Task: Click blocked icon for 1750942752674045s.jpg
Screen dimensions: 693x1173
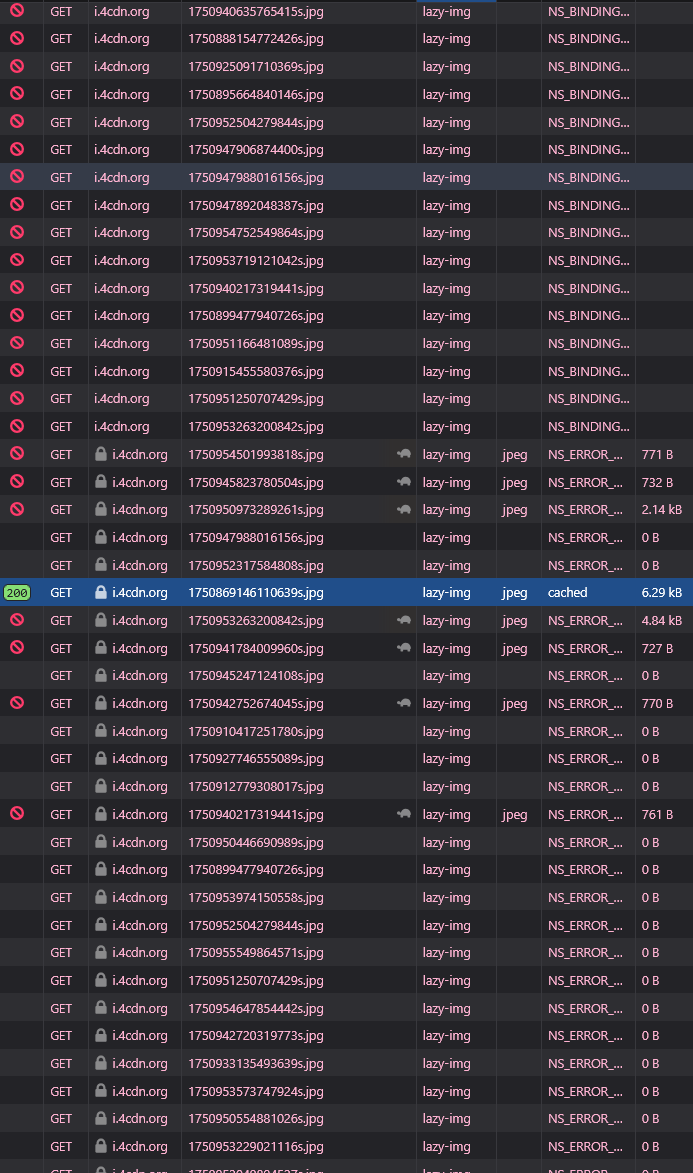Action: (16, 702)
